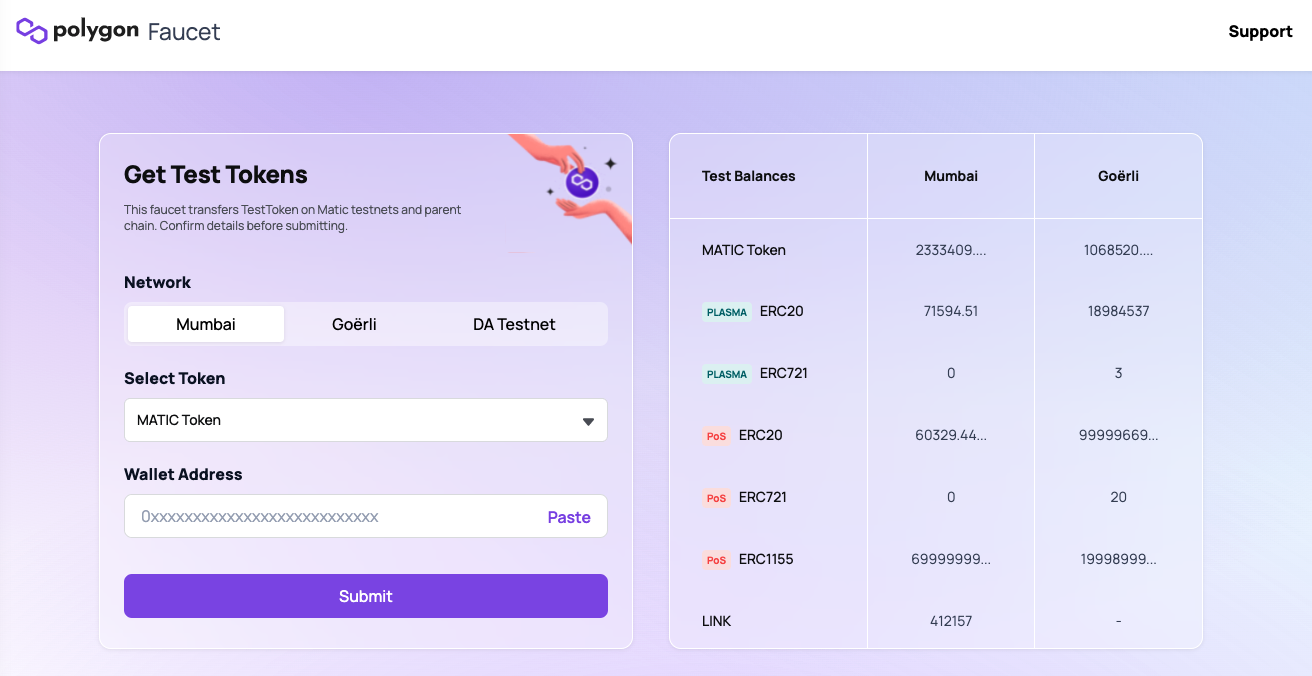Open the Support link

(1260, 32)
